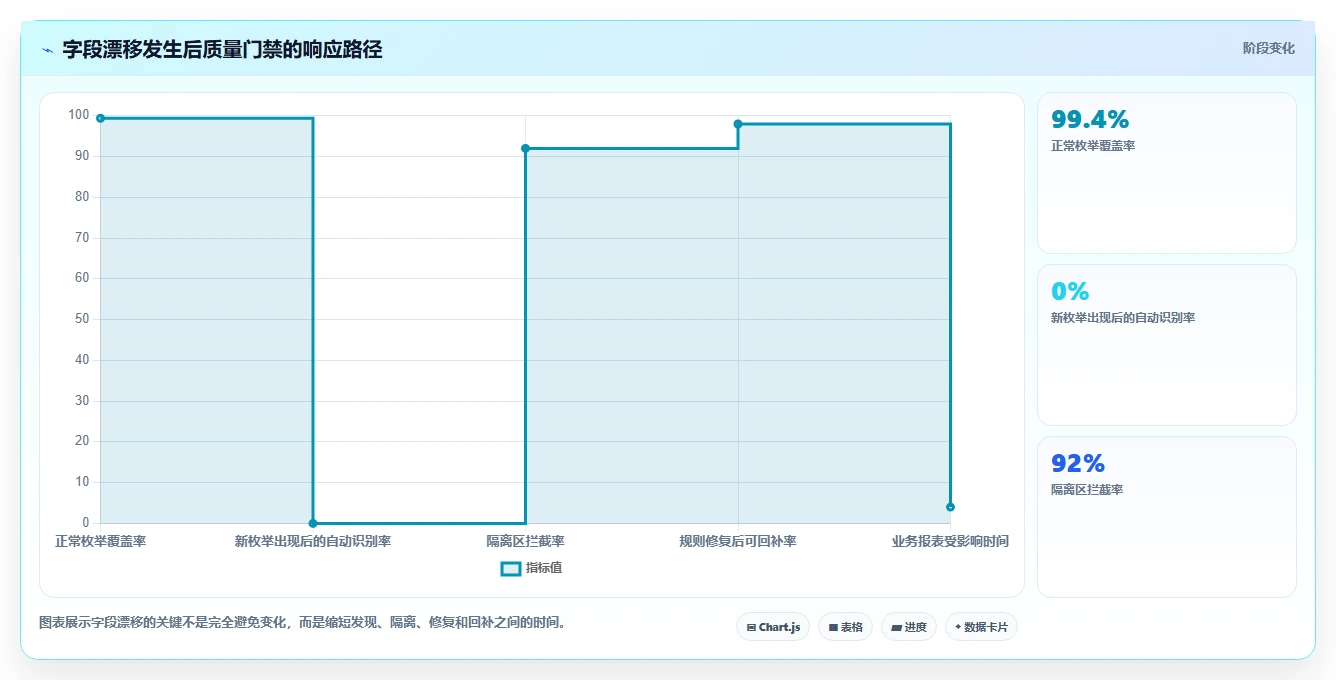Click the data point at 规则修复后可回补率
The width and height of the screenshot is (1336, 680).
(738, 124)
